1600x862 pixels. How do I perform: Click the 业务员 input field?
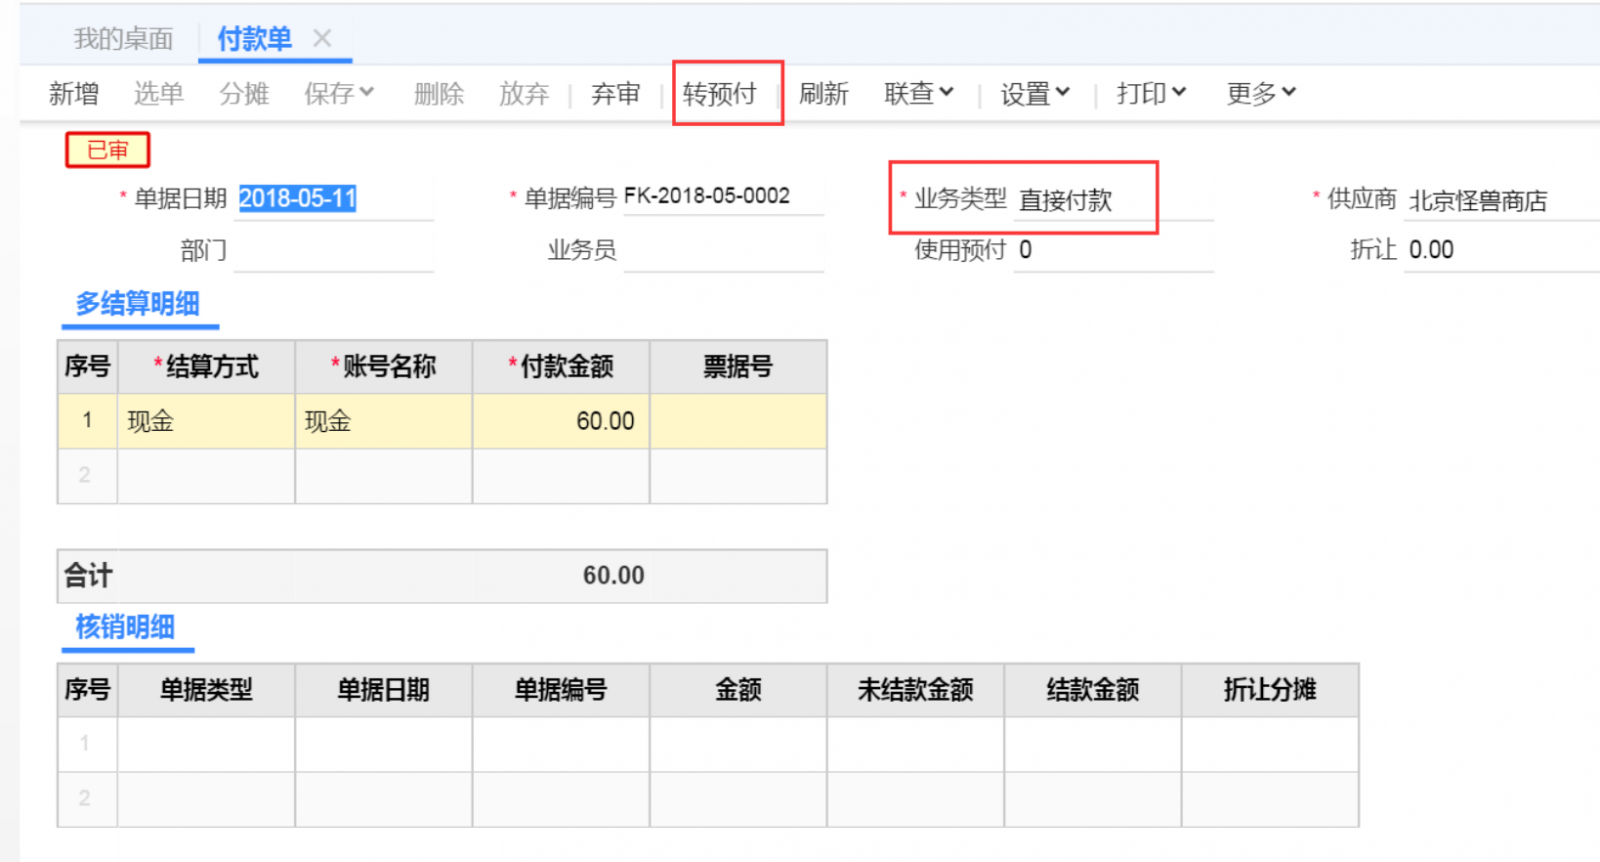[x=723, y=251]
